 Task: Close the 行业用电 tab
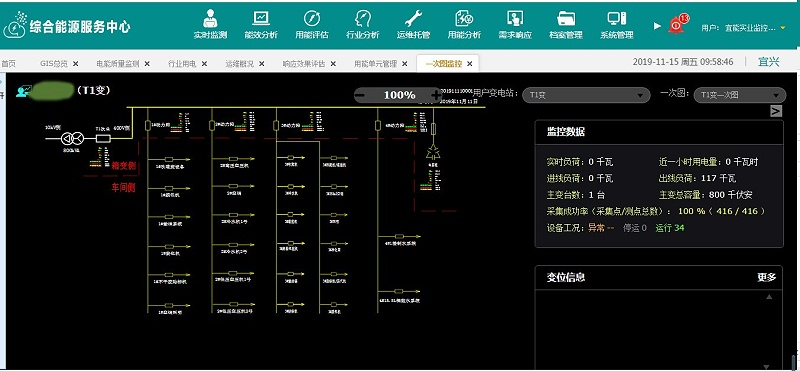pos(204,64)
